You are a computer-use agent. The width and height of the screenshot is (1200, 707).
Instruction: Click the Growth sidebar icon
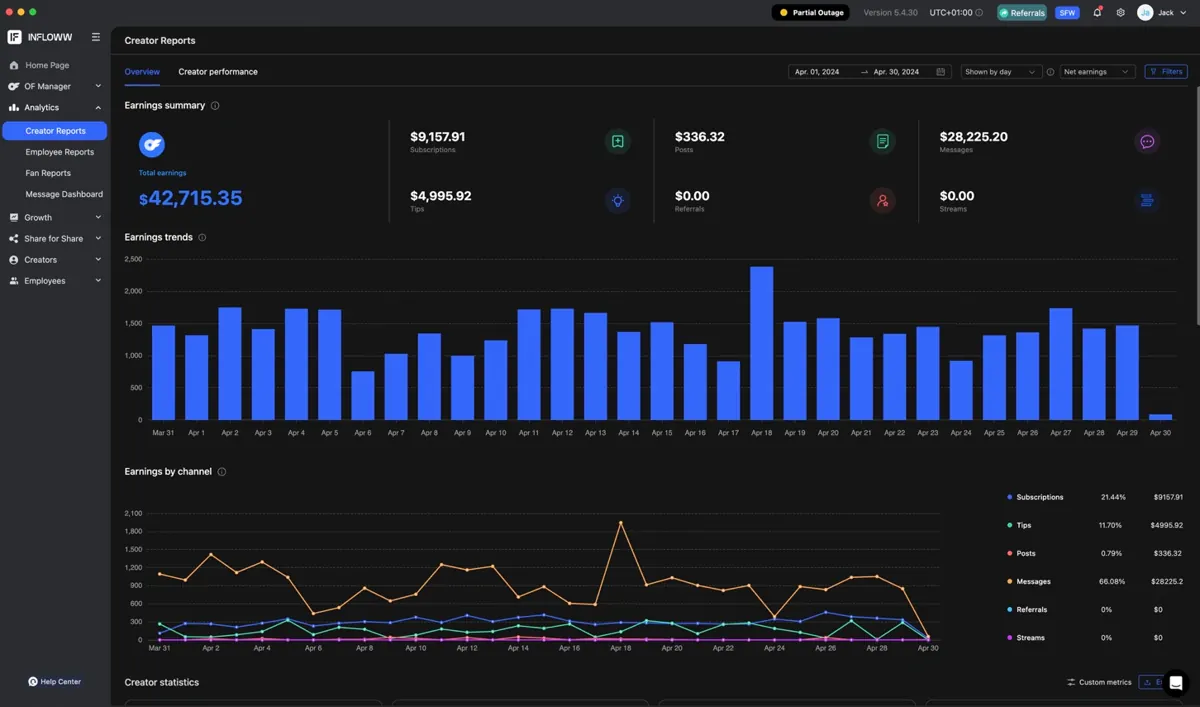[x=14, y=217]
